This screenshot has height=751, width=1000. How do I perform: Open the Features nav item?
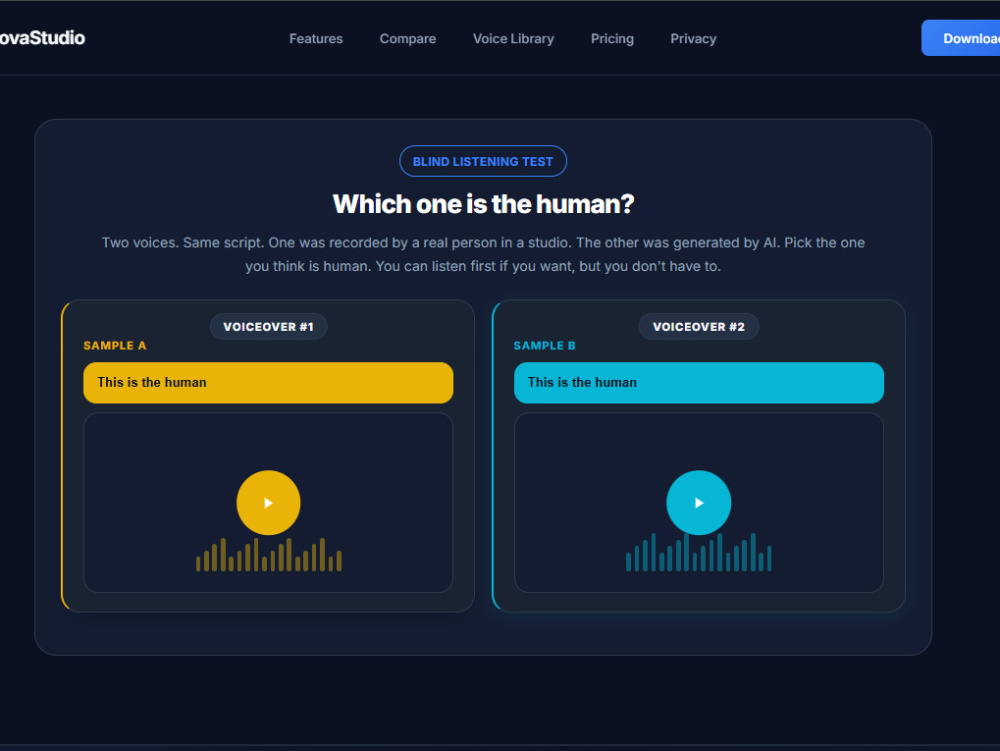(316, 39)
